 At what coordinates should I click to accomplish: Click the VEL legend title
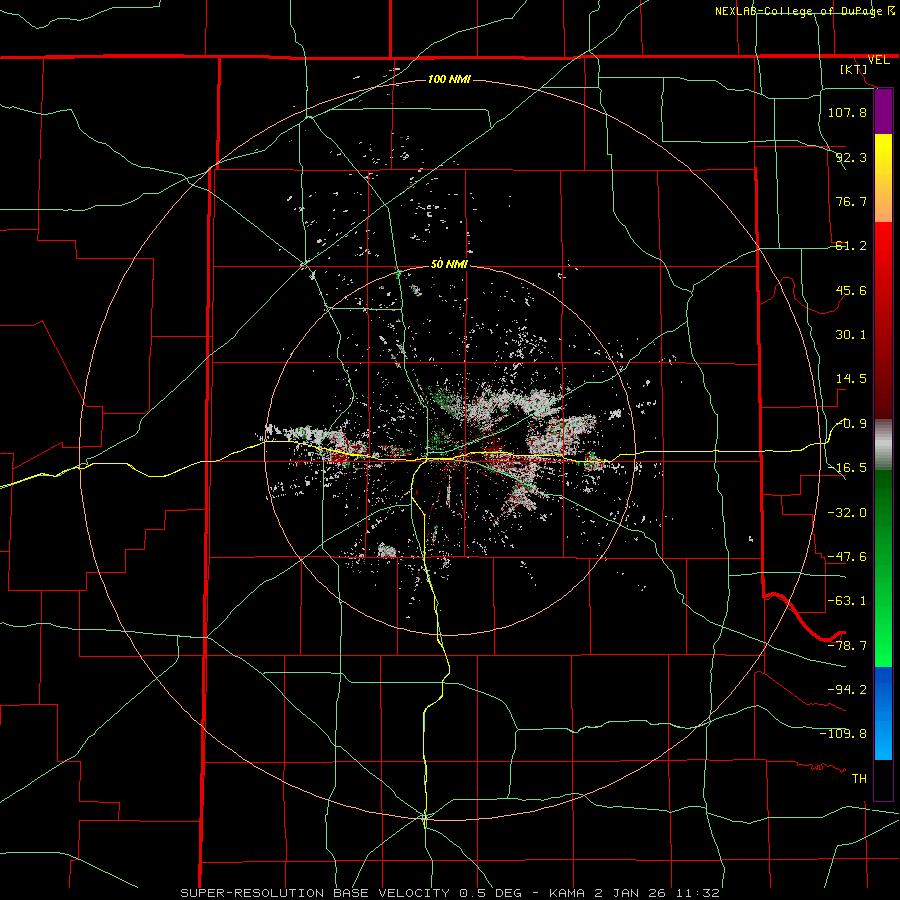click(x=878, y=60)
